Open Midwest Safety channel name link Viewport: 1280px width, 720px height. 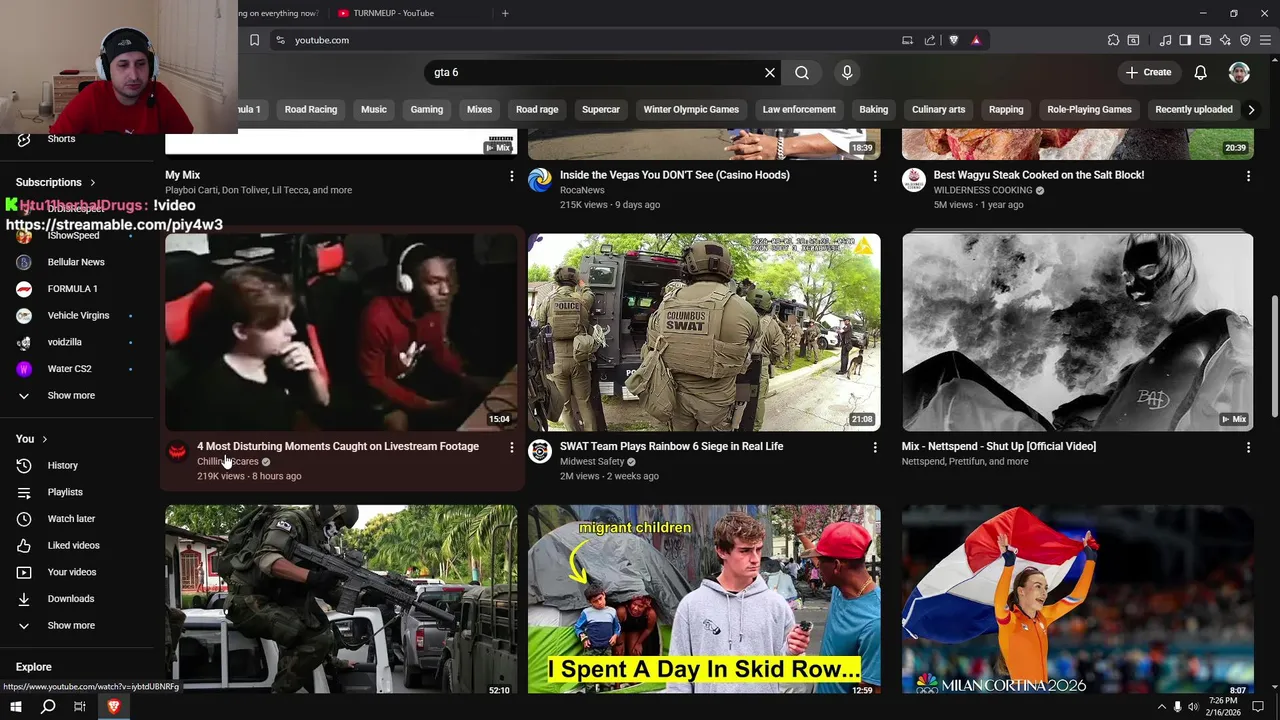point(592,462)
